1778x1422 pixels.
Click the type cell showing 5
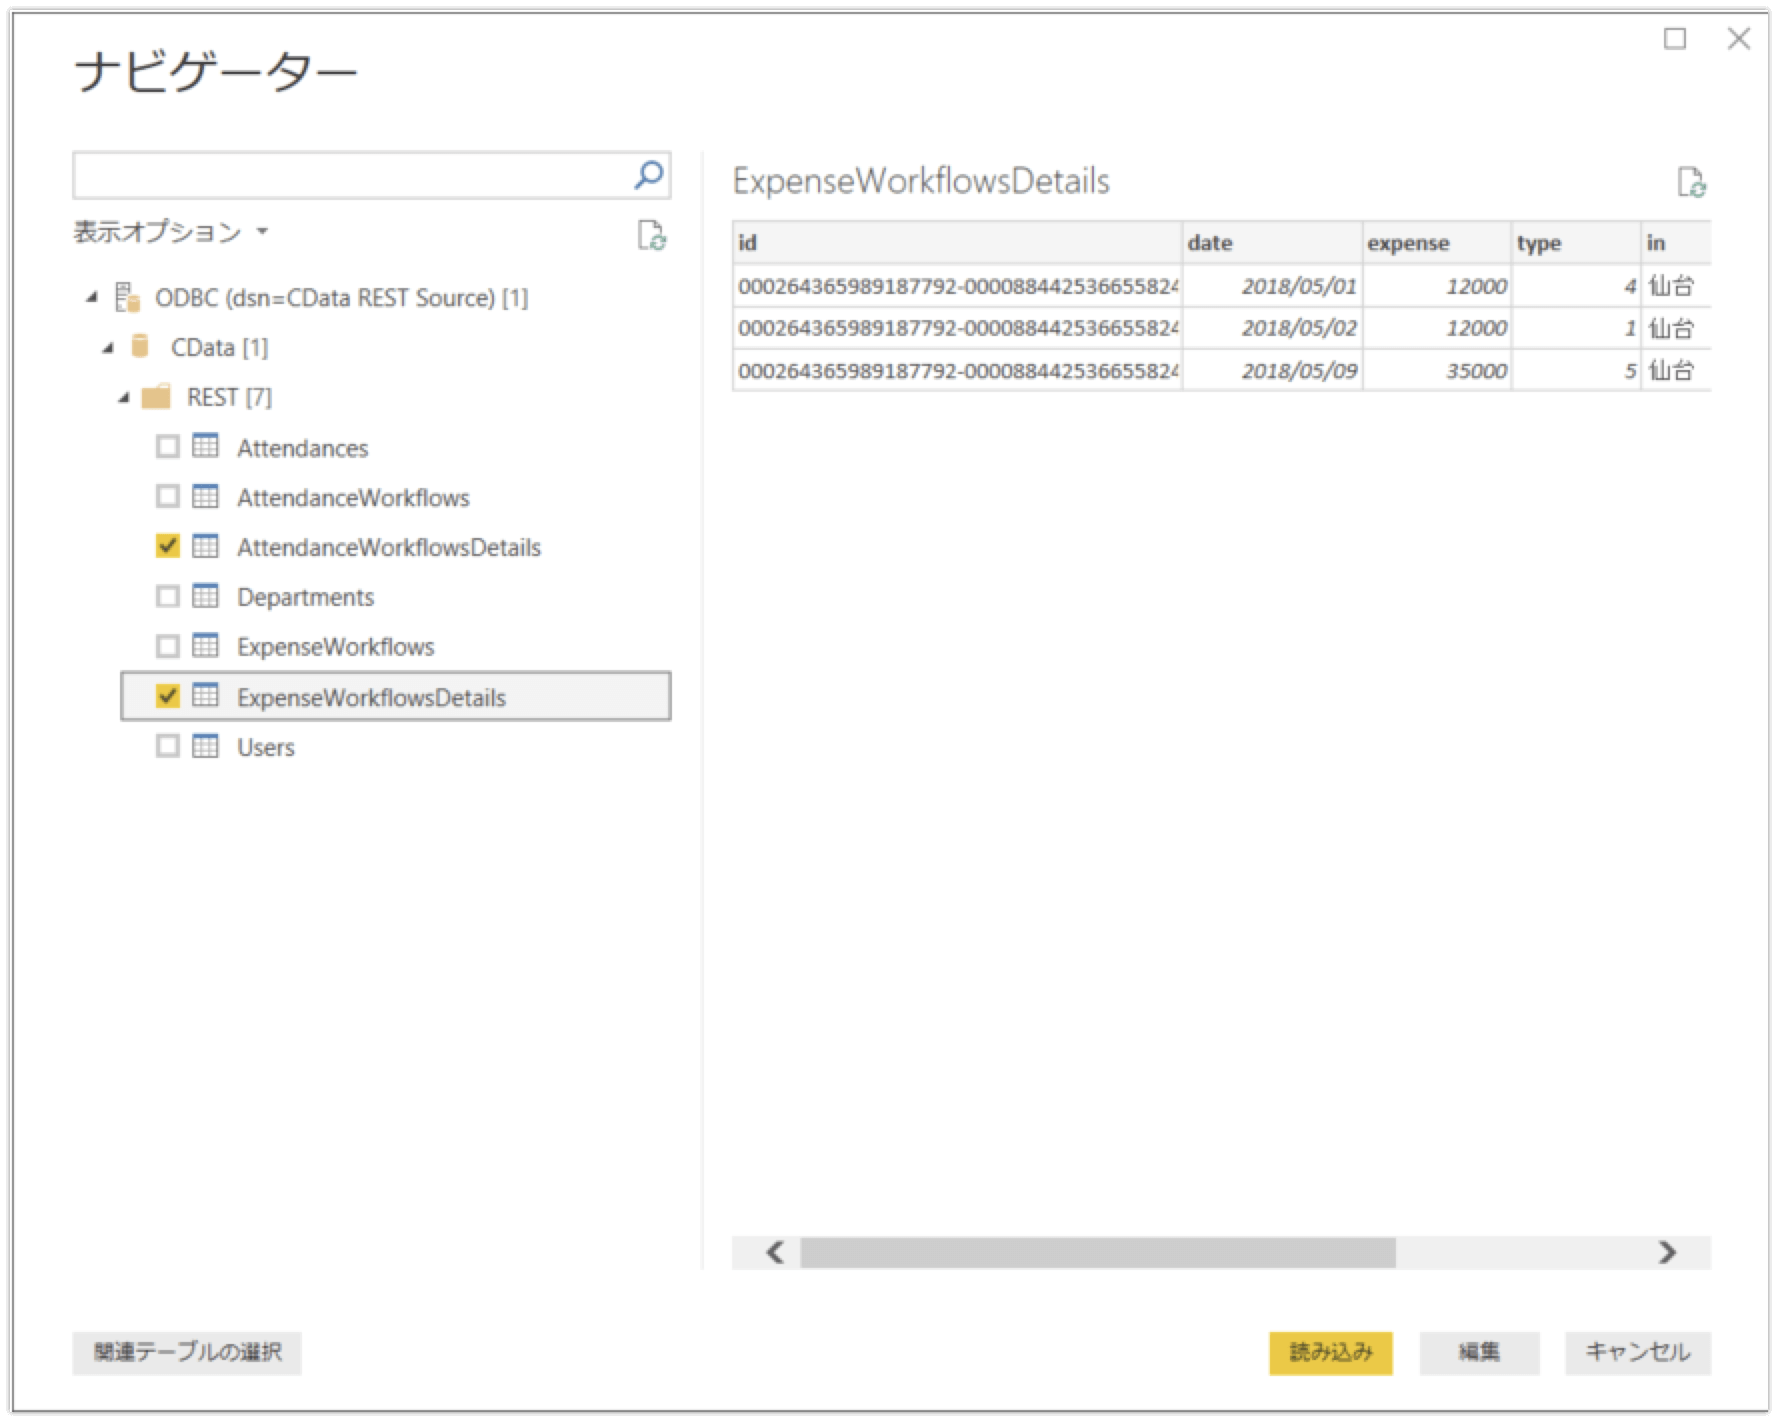(x=1576, y=370)
